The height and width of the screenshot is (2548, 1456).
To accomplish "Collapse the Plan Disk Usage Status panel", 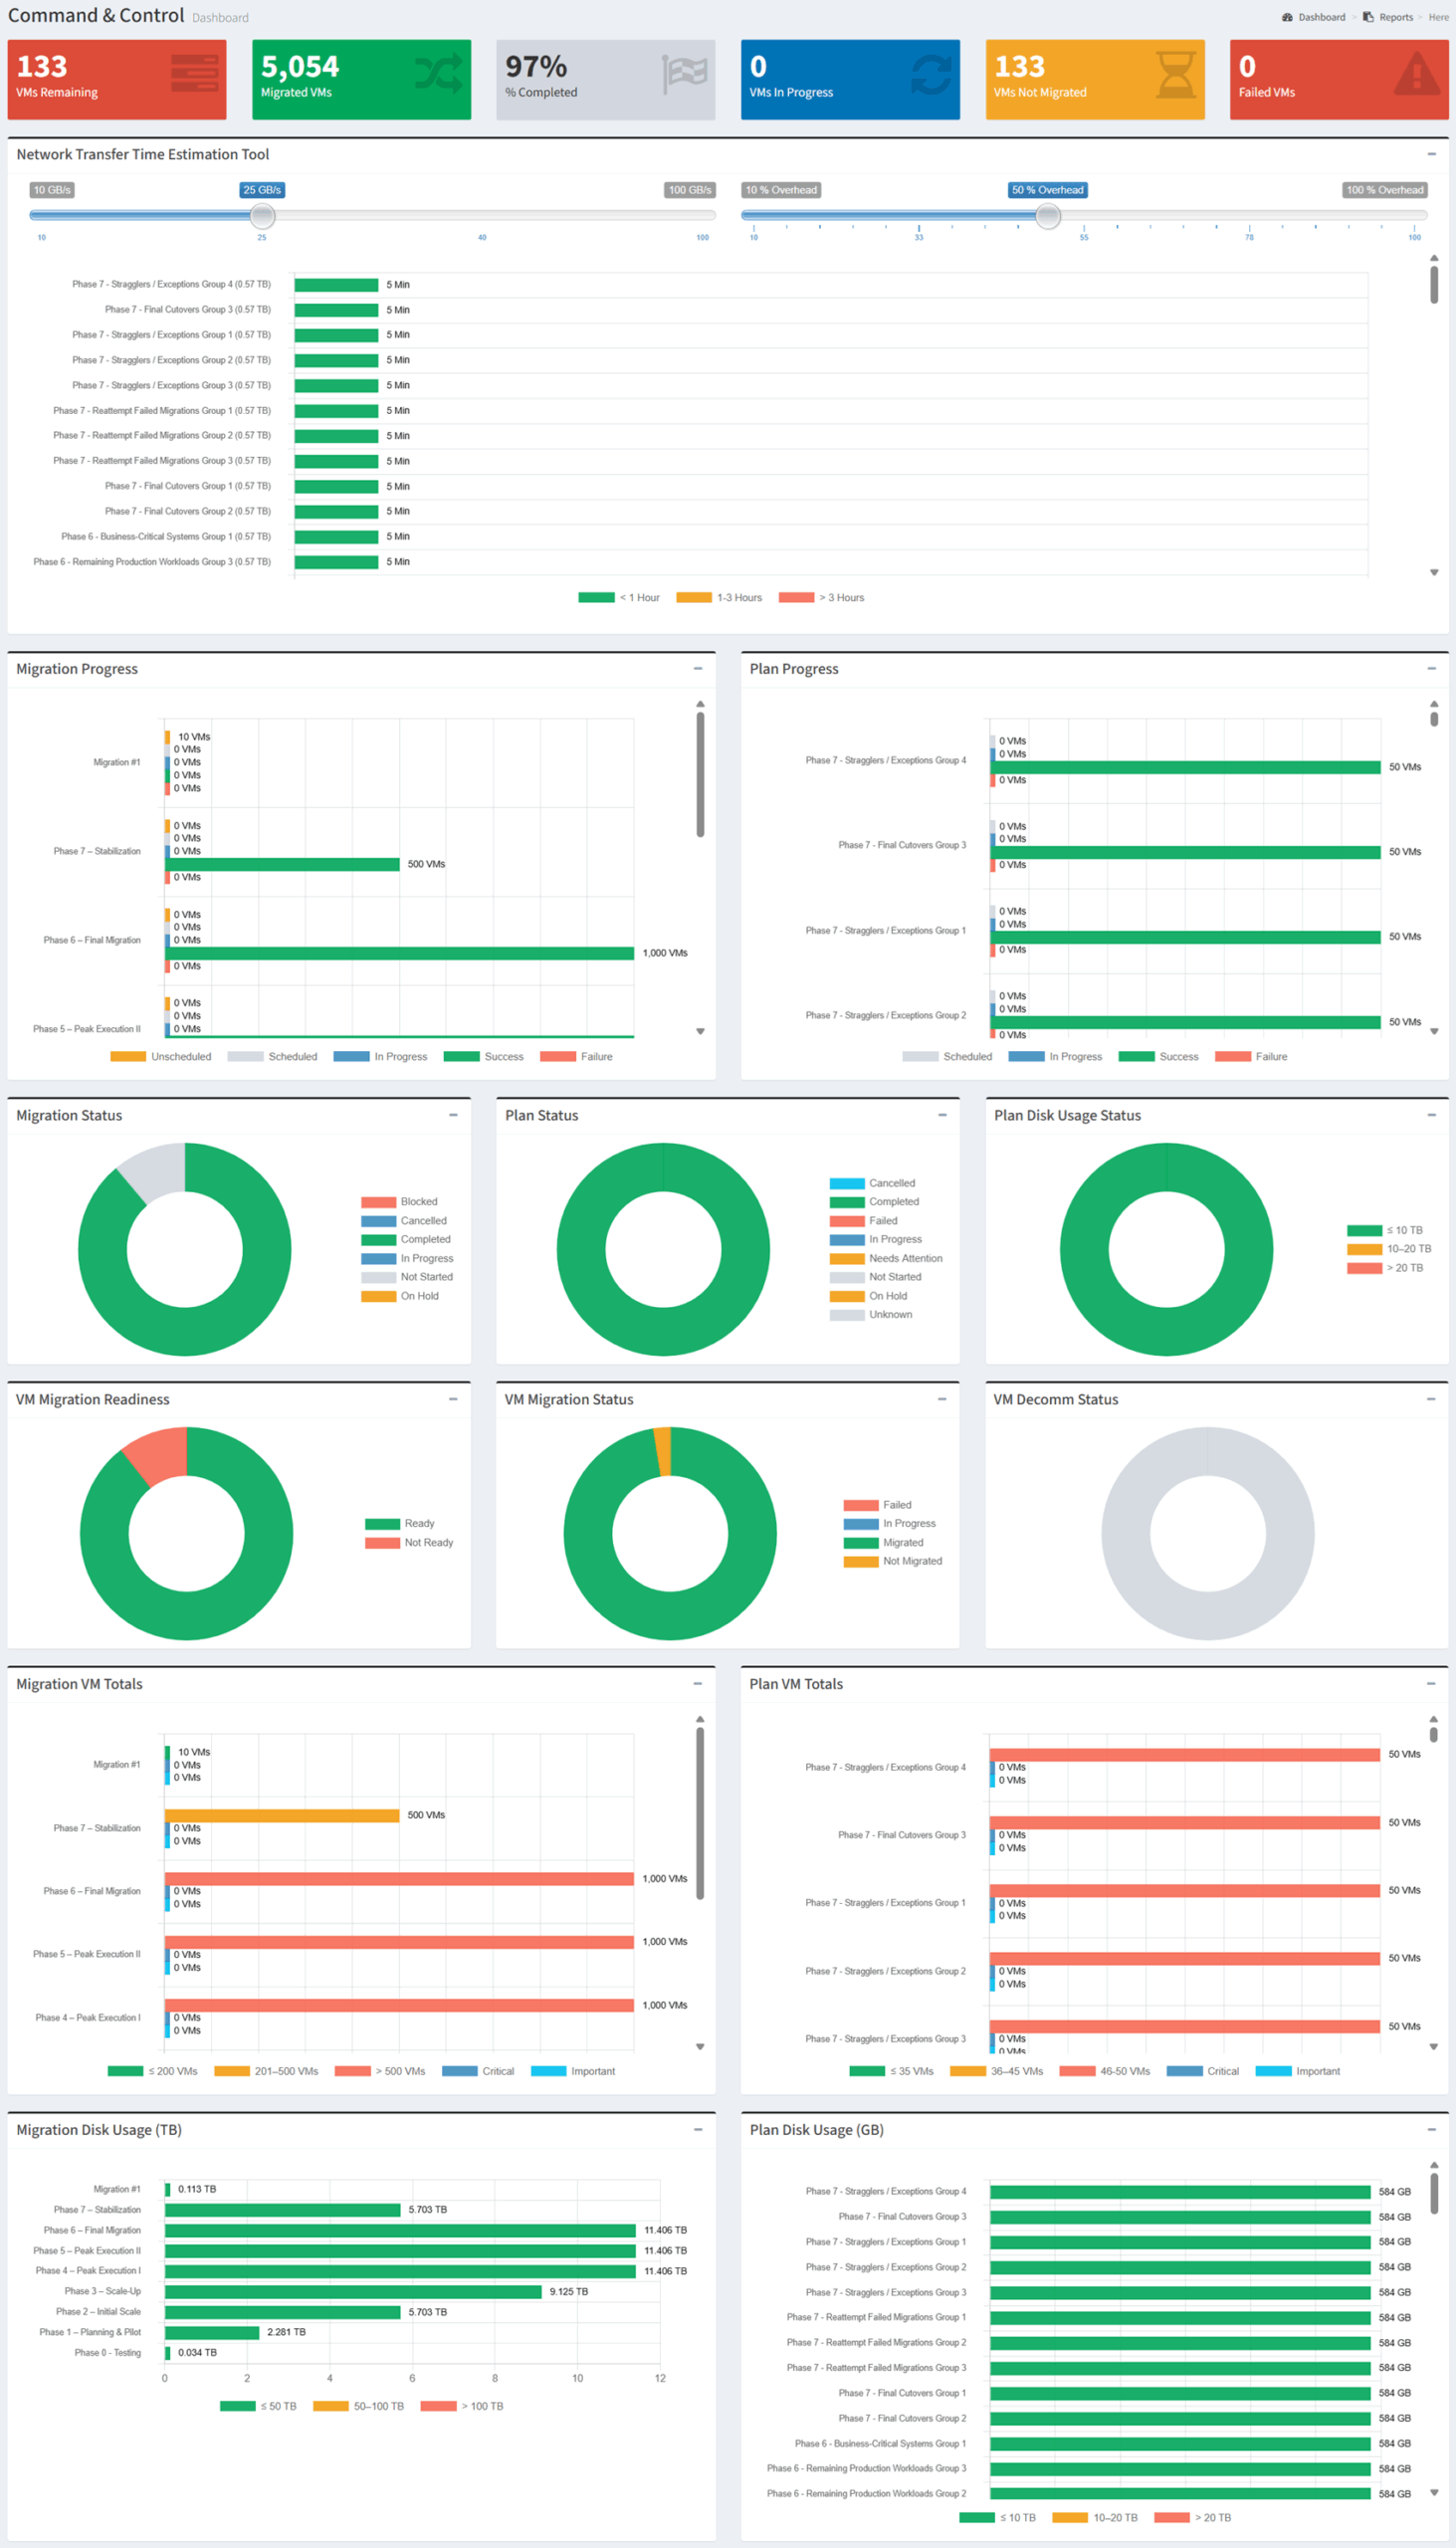I will (1431, 1115).
